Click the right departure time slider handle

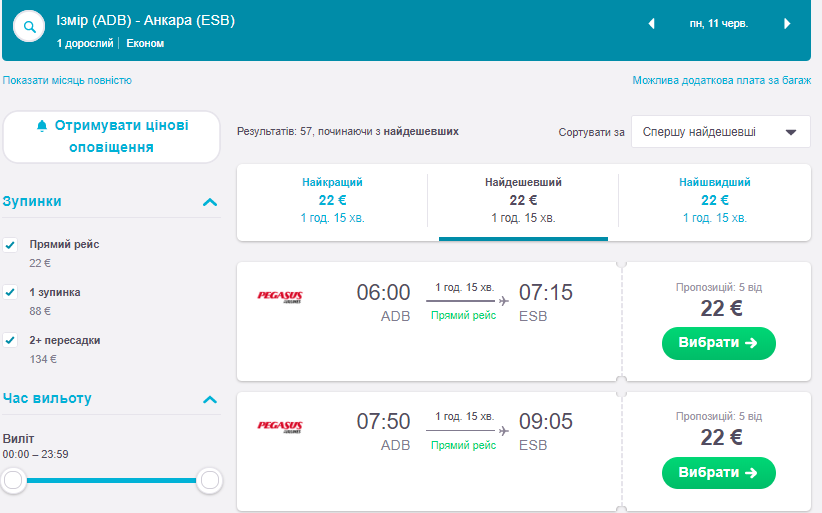210,481
